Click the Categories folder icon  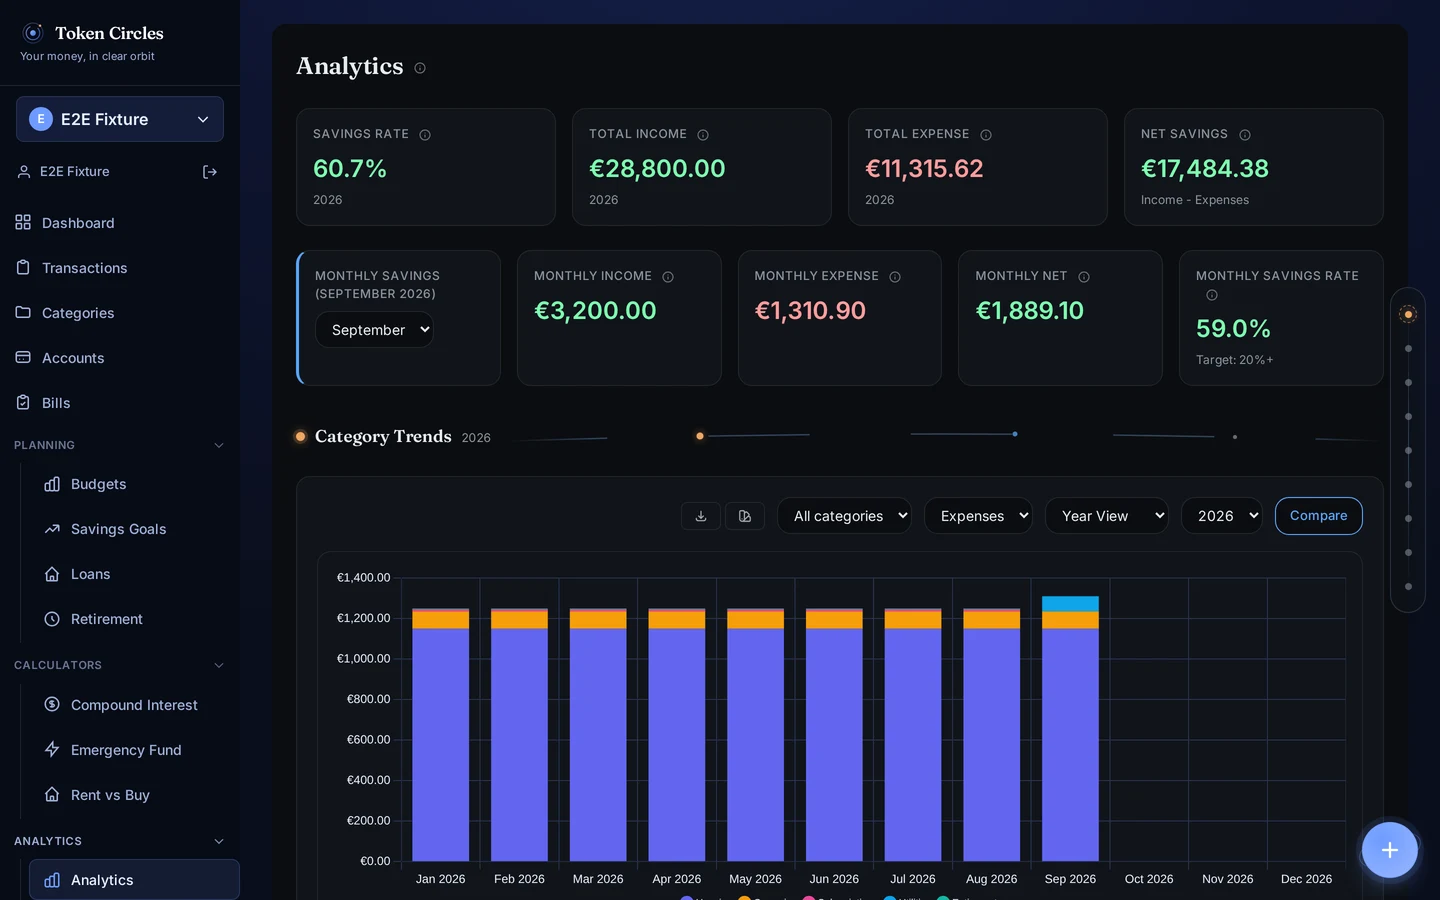pyautogui.click(x=23, y=312)
